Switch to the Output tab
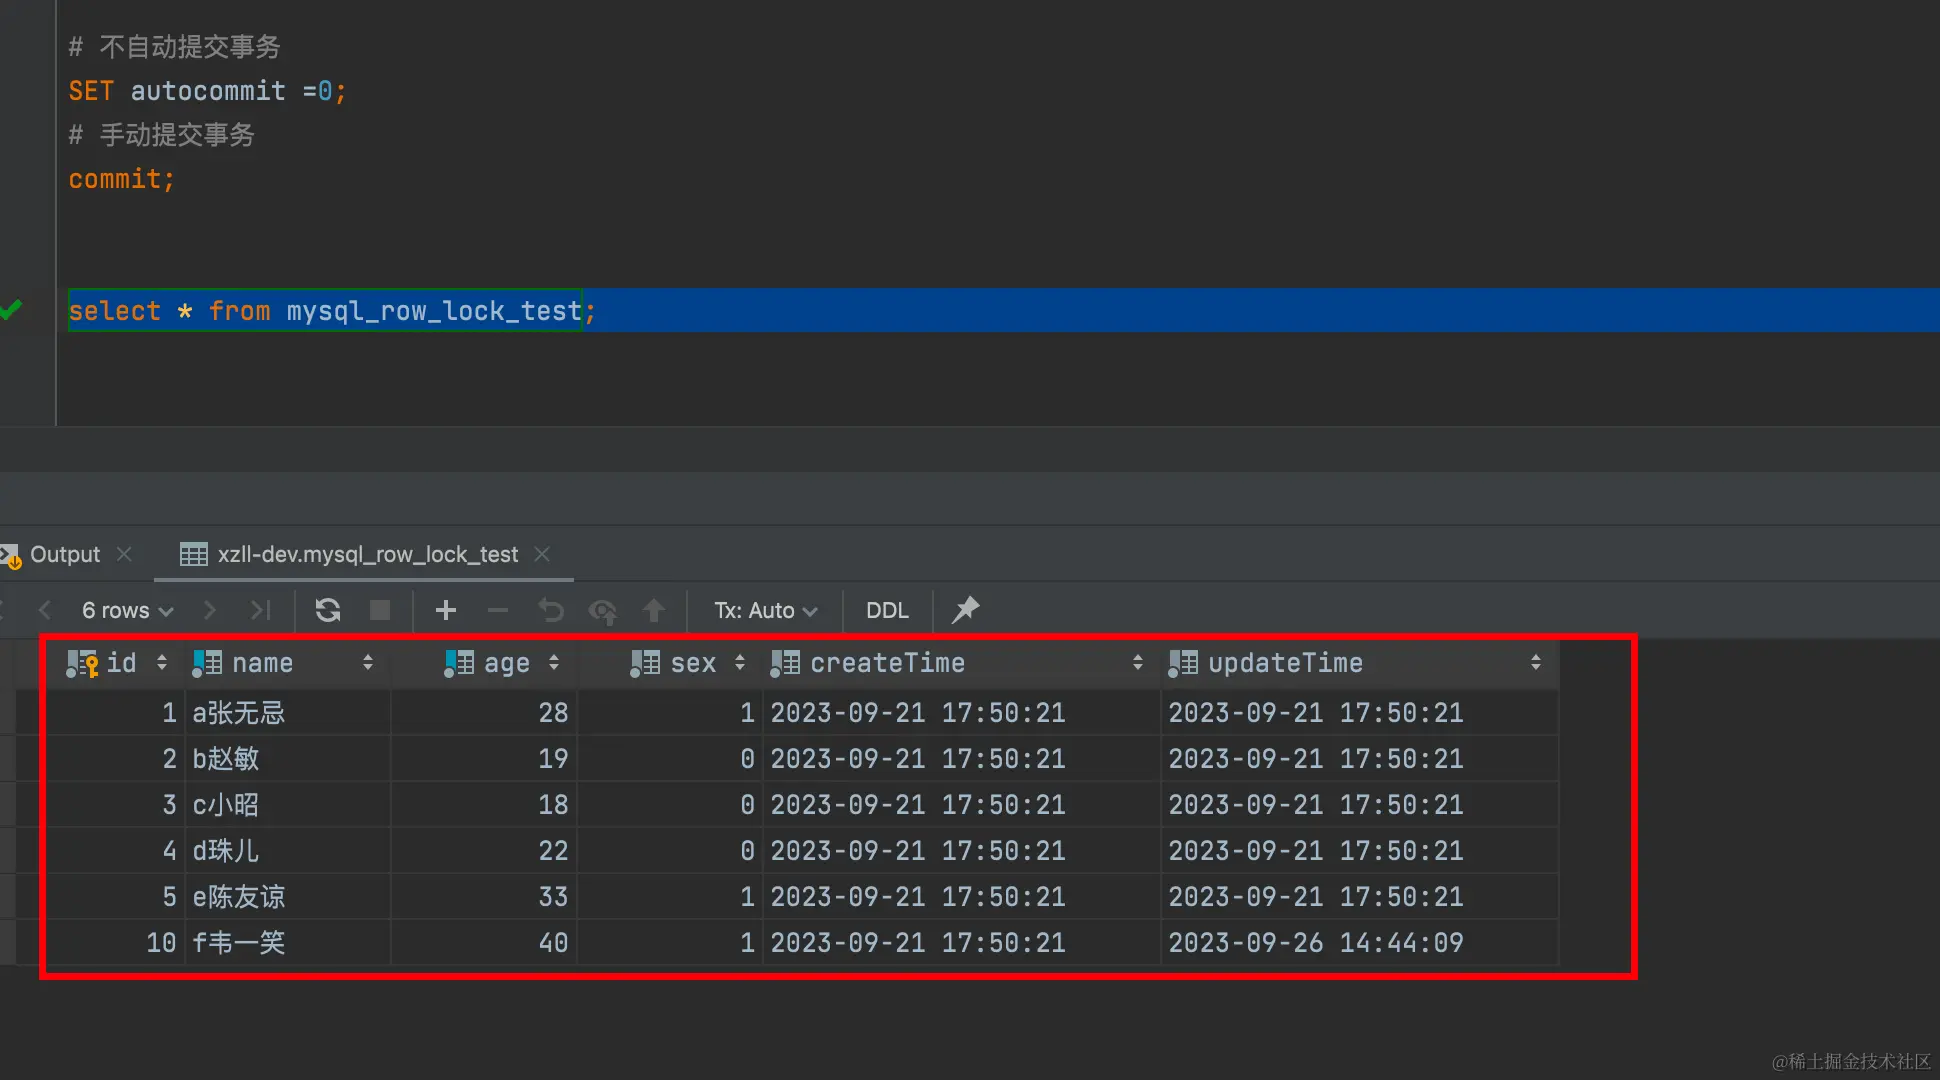The image size is (1940, 1080). [x=64, y=554]
